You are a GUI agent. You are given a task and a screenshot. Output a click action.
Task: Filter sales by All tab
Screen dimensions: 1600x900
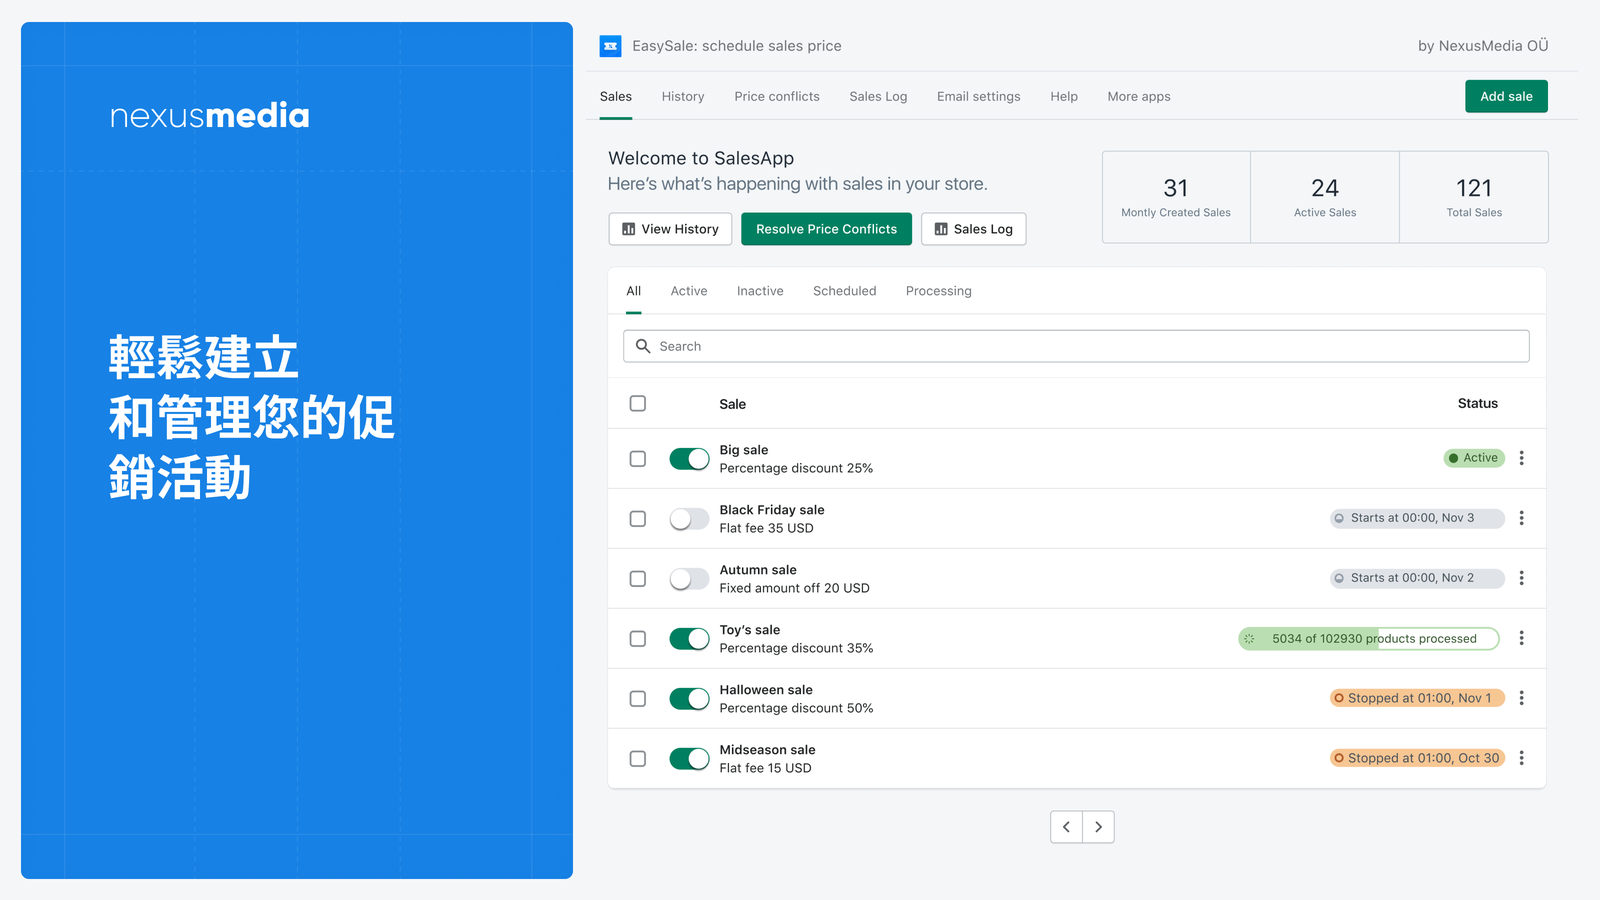[634, 291]
